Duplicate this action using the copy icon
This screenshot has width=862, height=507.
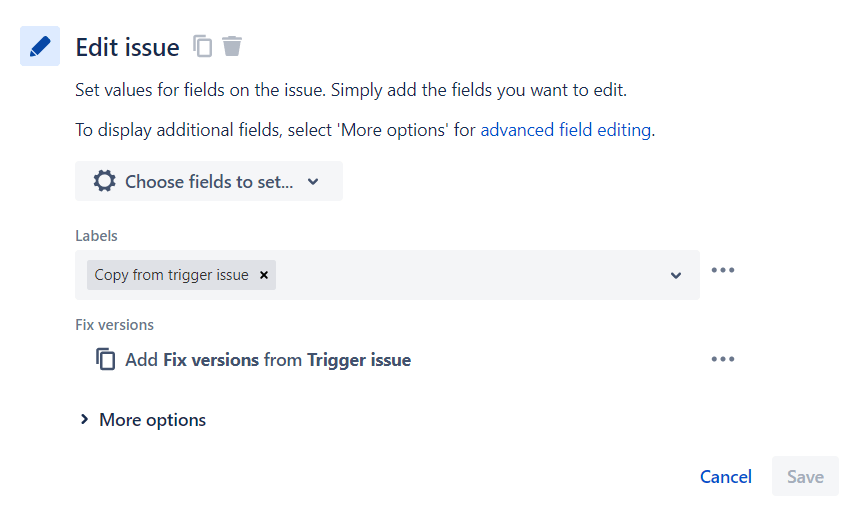point(202,46)
